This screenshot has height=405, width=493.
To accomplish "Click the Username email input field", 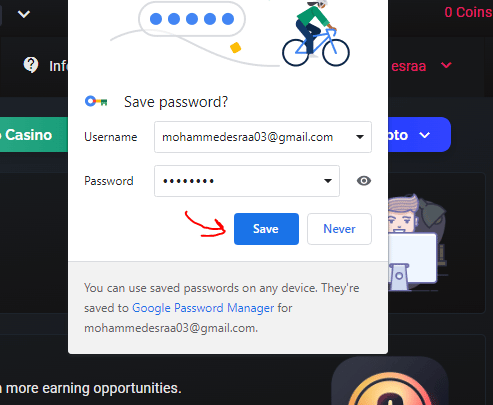I will coord(263,137).
